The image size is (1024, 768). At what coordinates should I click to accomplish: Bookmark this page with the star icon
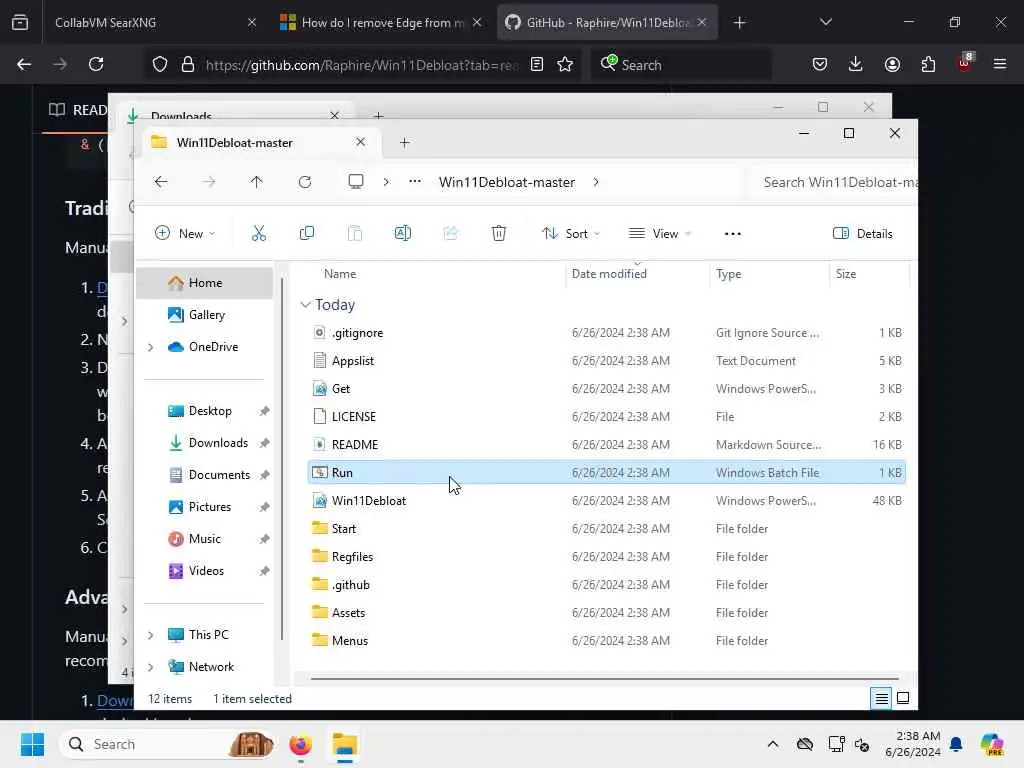pos(565,64)
